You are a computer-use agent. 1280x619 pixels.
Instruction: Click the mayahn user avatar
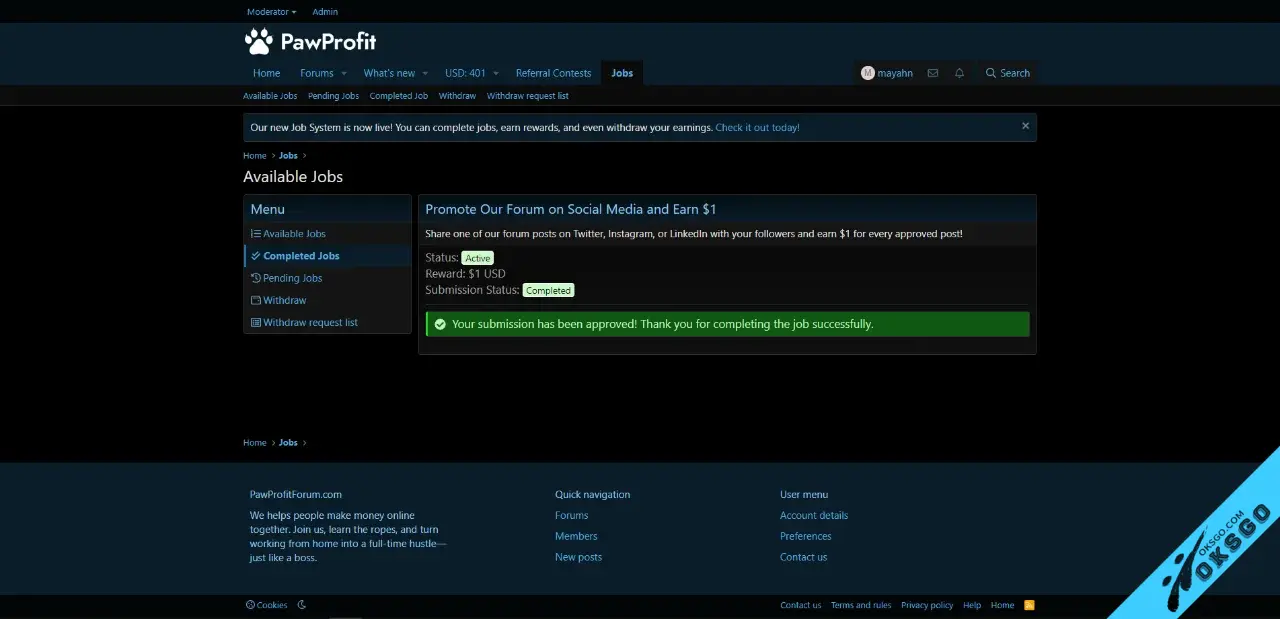(x=868, y=73)
